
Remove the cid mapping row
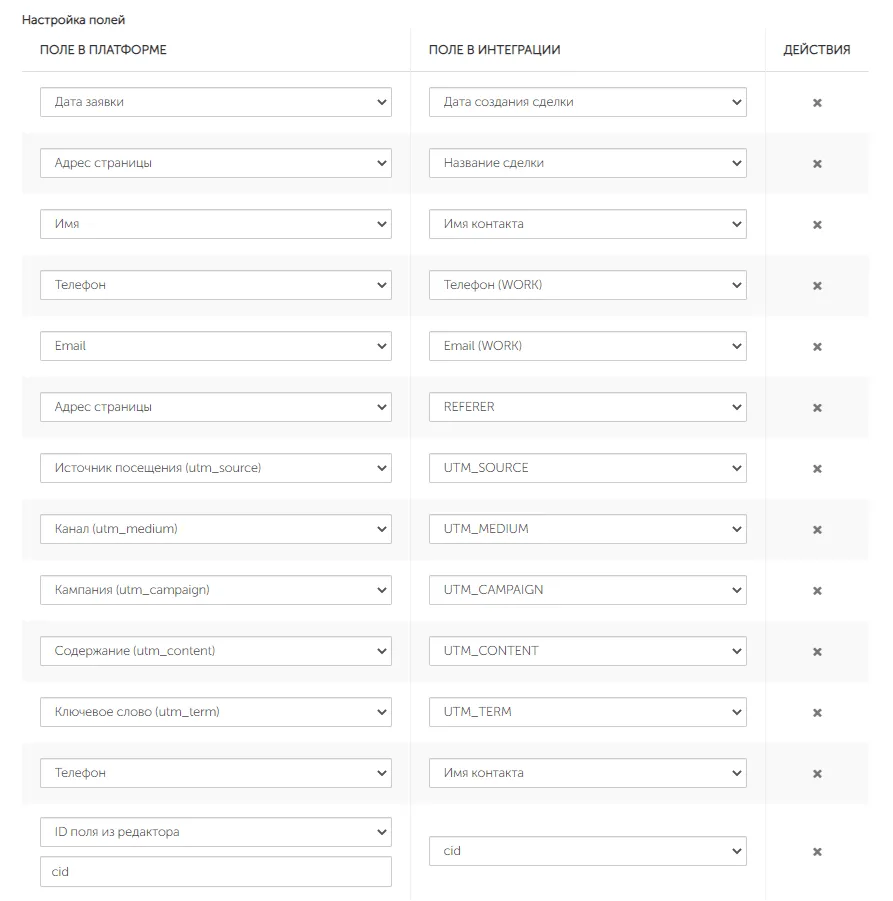click(x=817, y=852)
